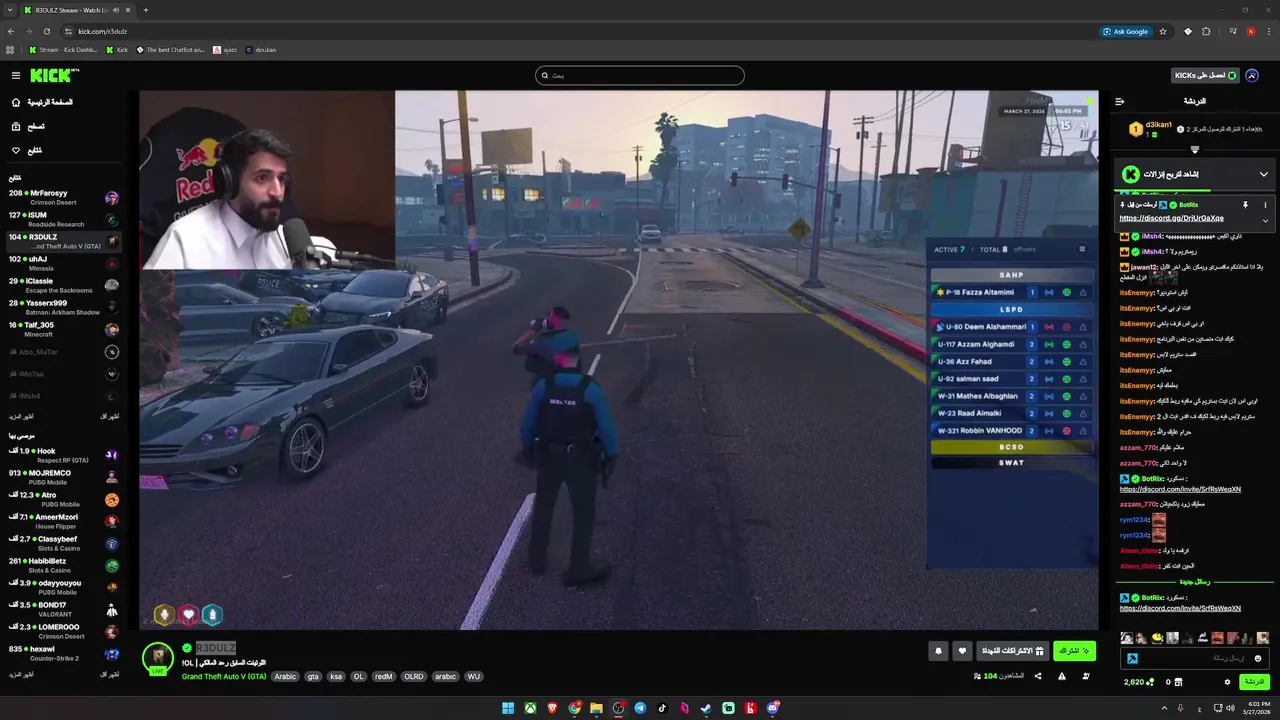Expand the pinned Discord message chevron
Screen dimensions: 1280x720
pos(1265,220)
